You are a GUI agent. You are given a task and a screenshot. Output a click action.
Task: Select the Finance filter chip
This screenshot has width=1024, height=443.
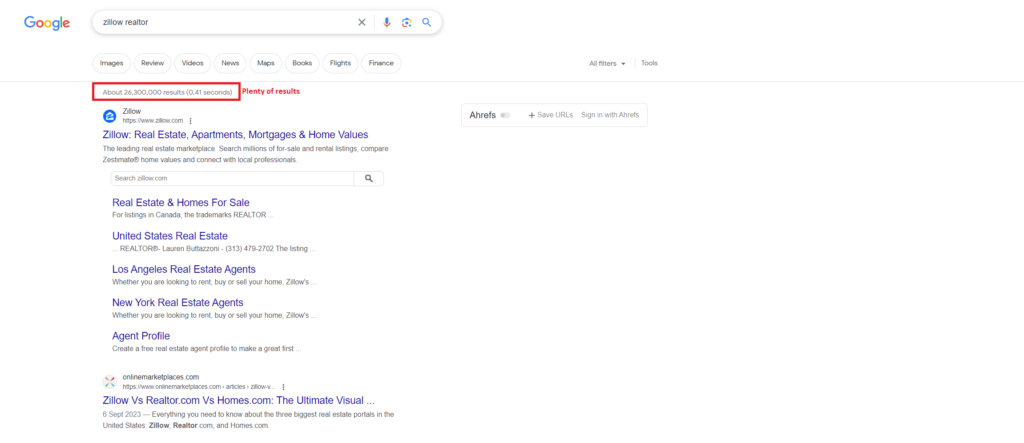(381, 63)
